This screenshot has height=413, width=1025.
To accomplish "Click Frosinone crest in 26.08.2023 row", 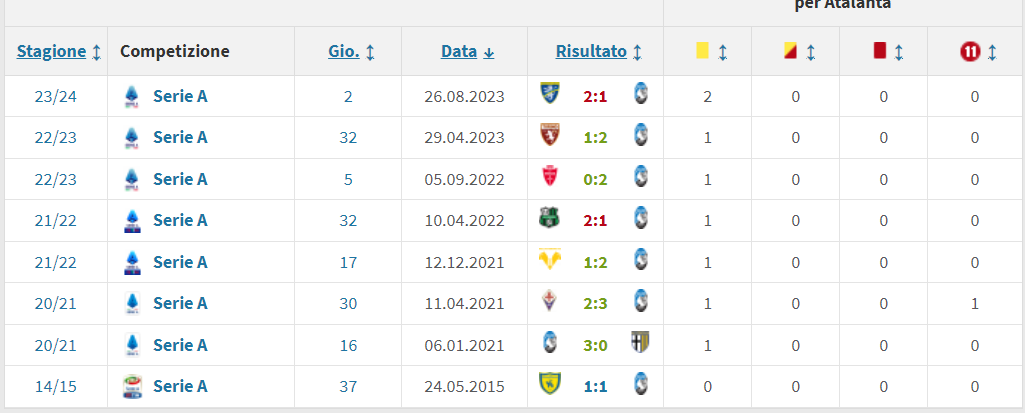I will (549, 95).
